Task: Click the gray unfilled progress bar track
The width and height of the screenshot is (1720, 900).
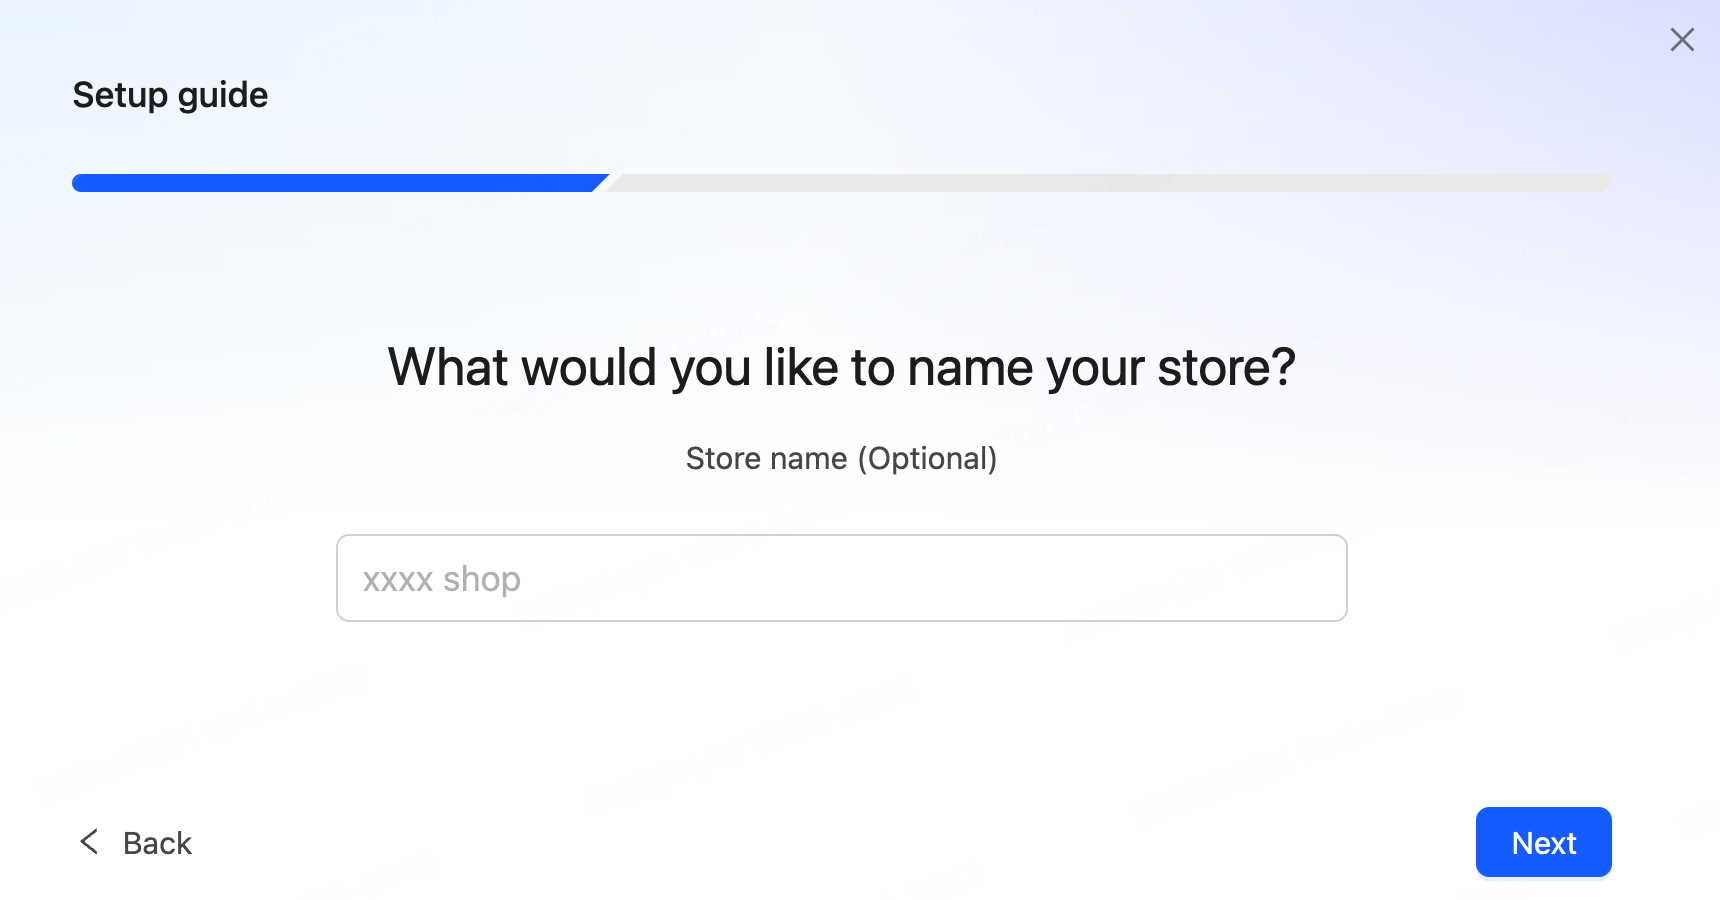Action: 1110,183
